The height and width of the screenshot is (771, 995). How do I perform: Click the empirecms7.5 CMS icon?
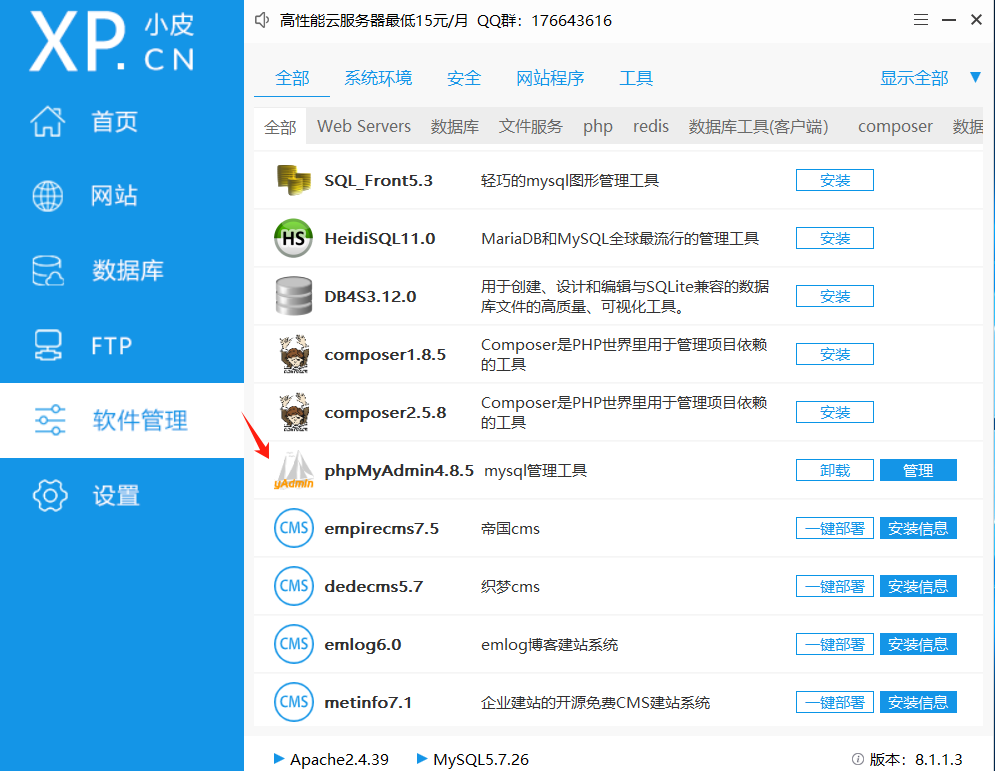point(294,528)
